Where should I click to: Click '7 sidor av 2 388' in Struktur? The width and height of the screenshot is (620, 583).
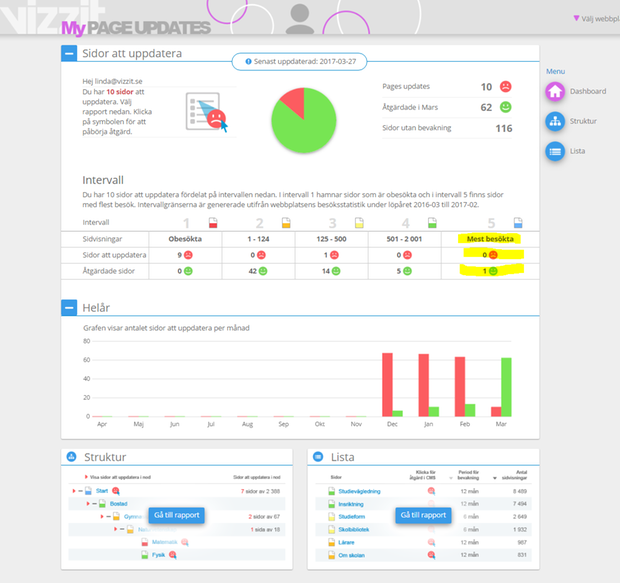[260, 491]
